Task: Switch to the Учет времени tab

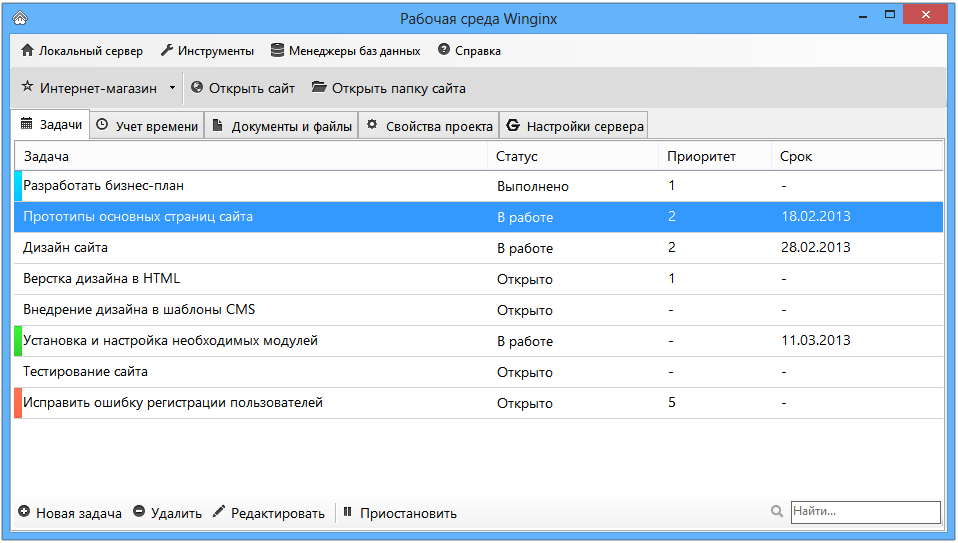Action: pyautogui.click(x=147, y=126)
